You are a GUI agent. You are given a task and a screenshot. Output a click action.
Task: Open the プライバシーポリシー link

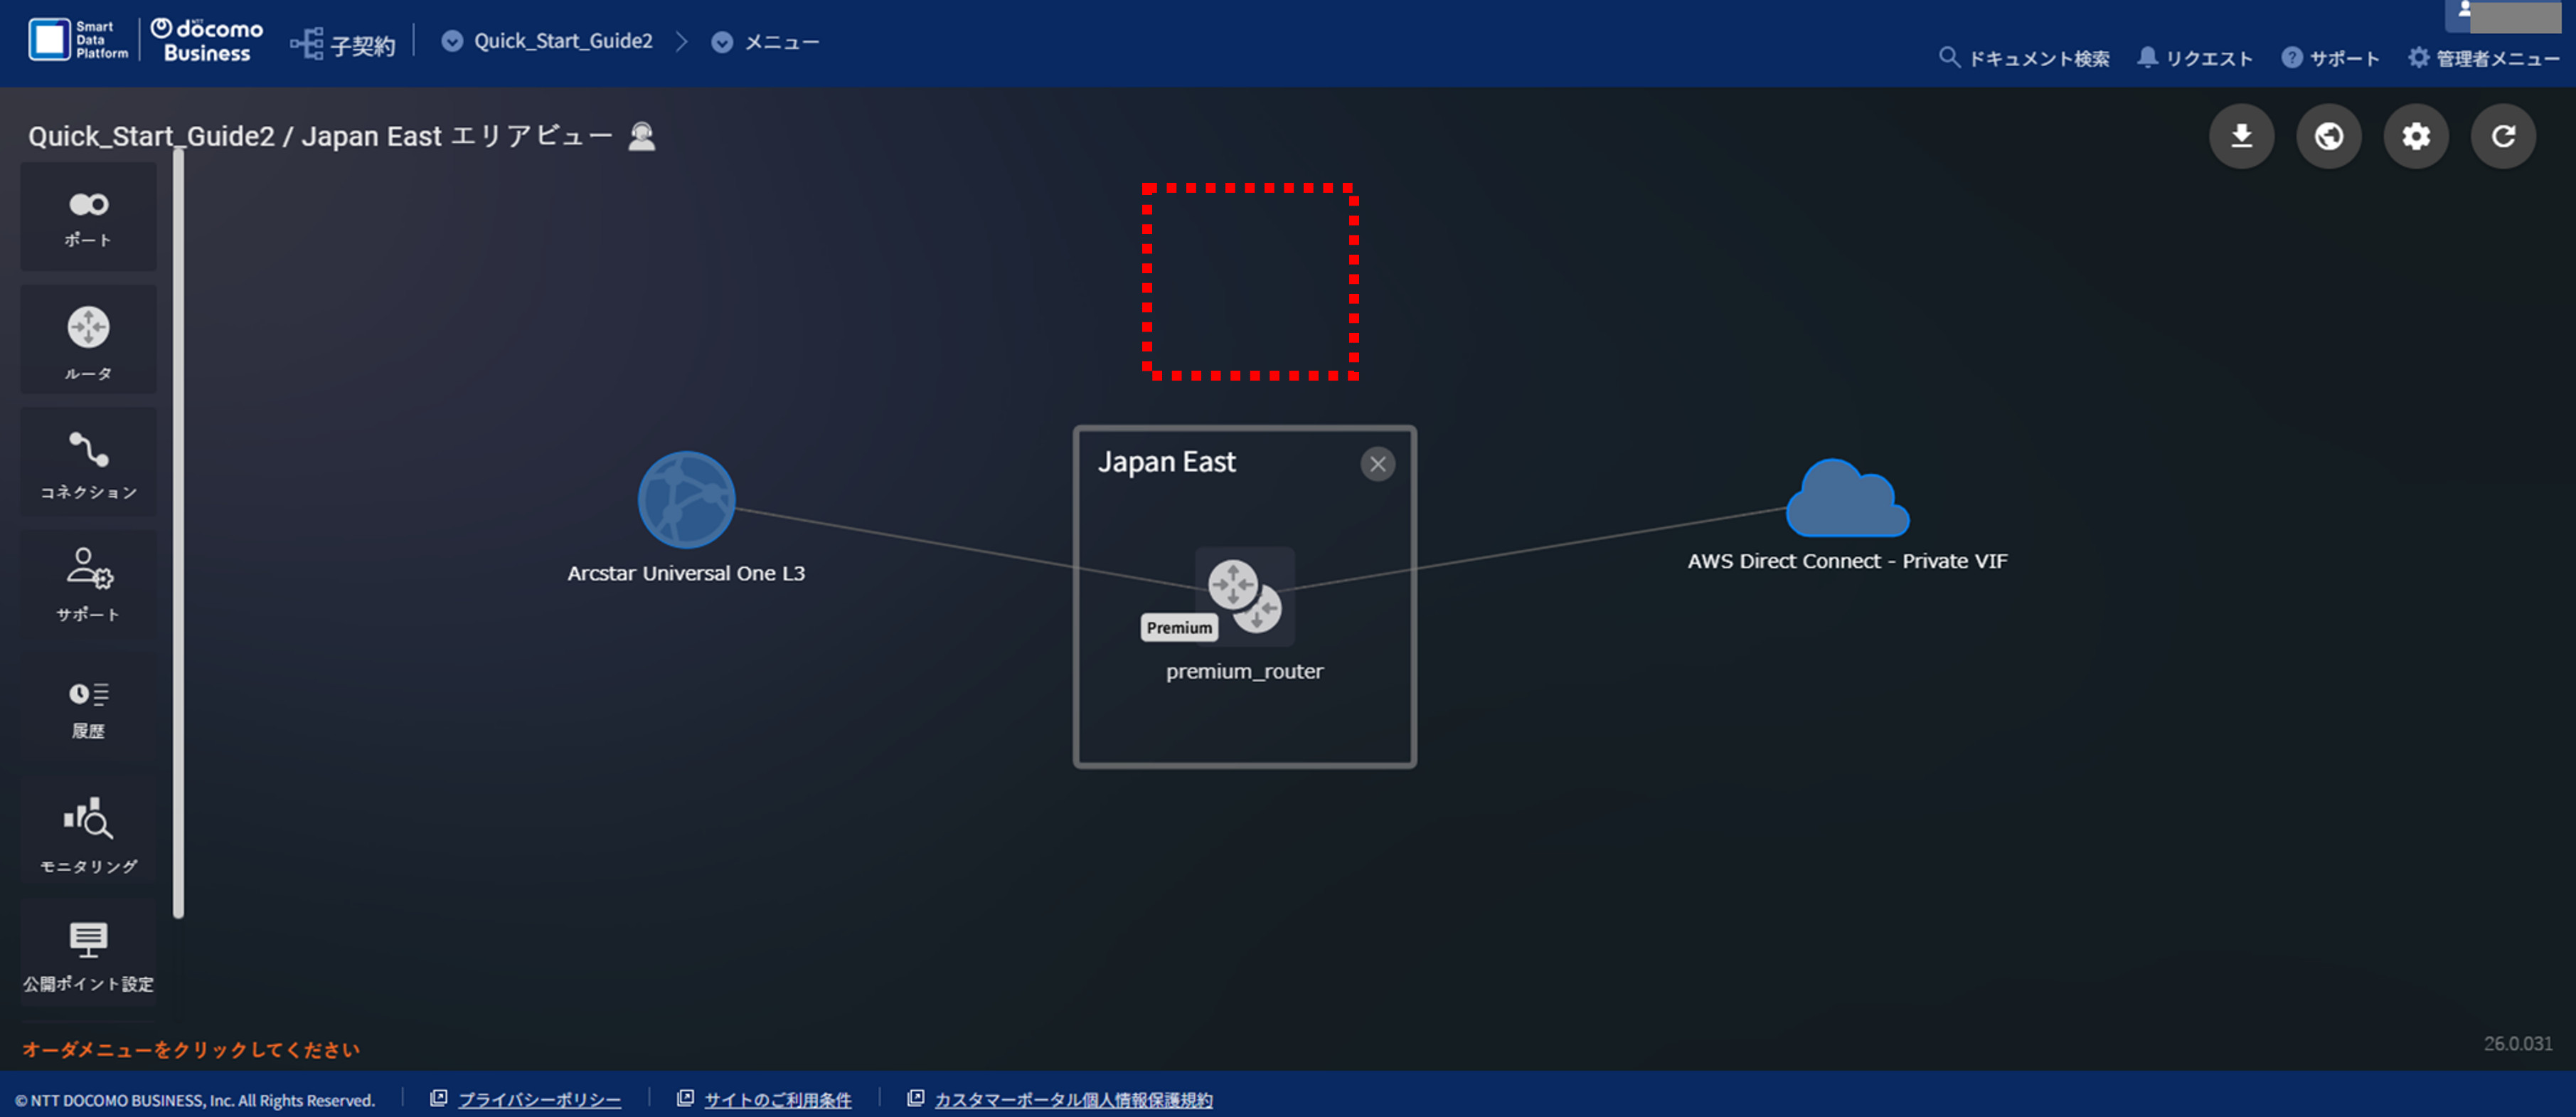coord(539,1099)
